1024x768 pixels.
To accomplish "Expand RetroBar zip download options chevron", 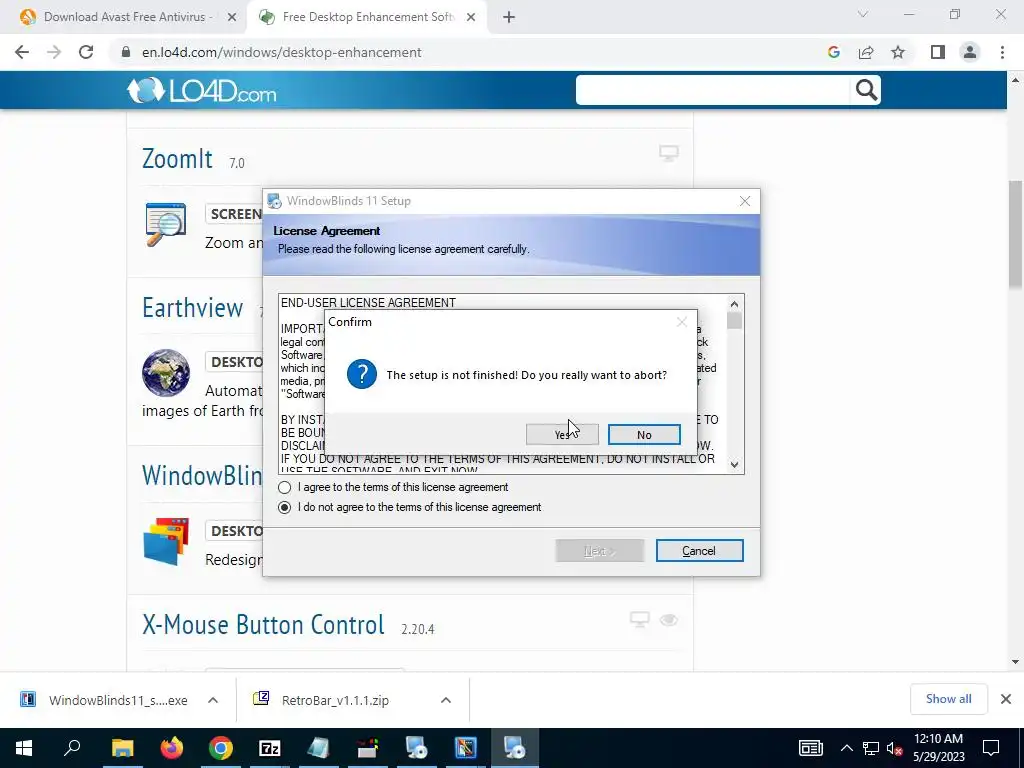I will click(x=445, y=700).
